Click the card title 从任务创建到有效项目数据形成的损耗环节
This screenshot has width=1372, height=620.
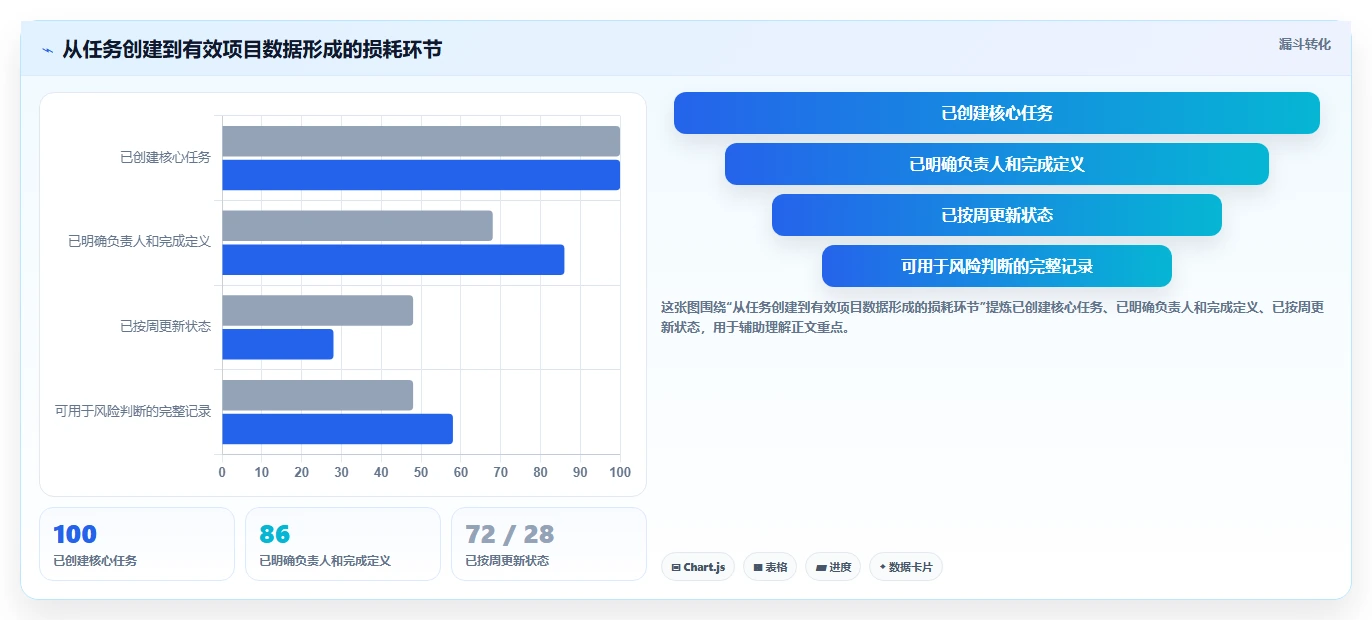point(252,50)
